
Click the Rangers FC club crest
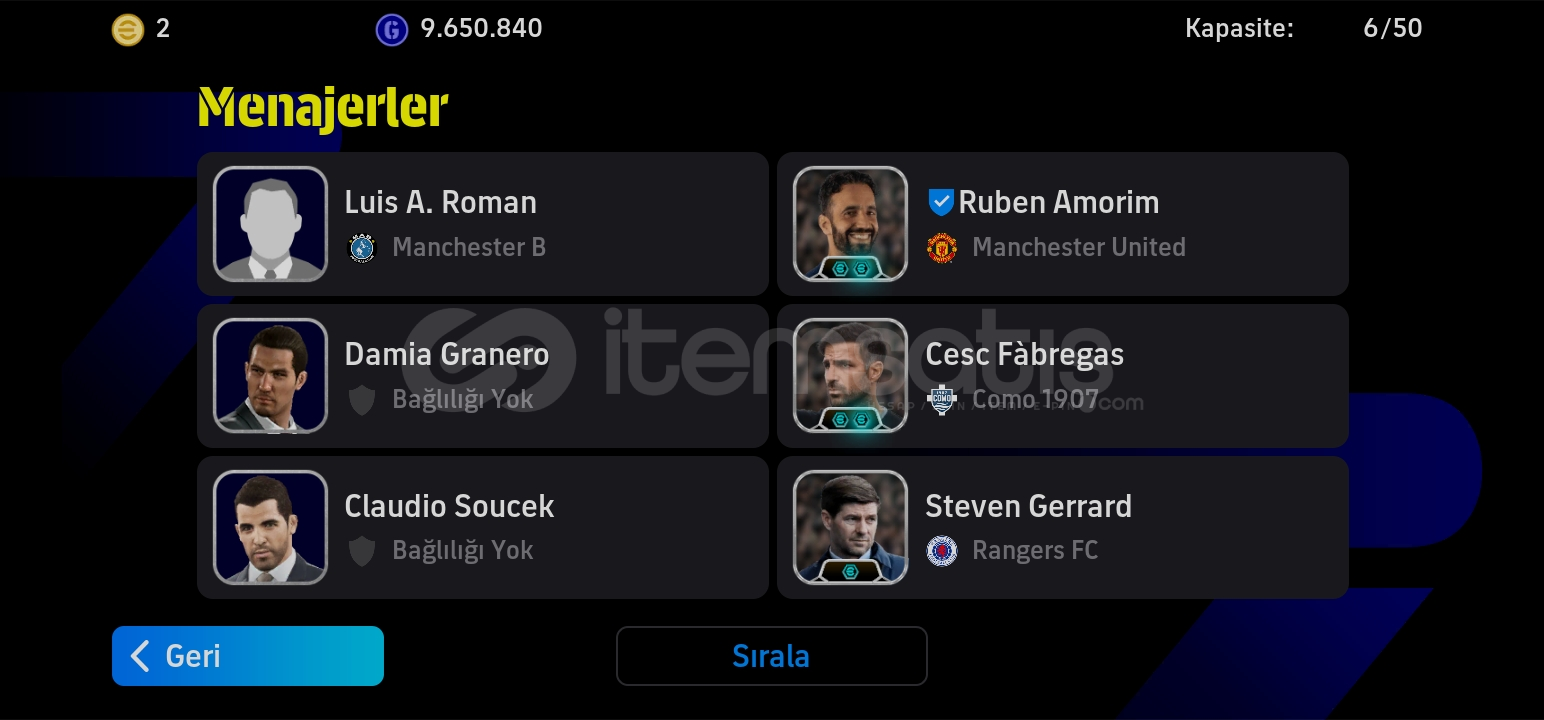pos(941,550)
